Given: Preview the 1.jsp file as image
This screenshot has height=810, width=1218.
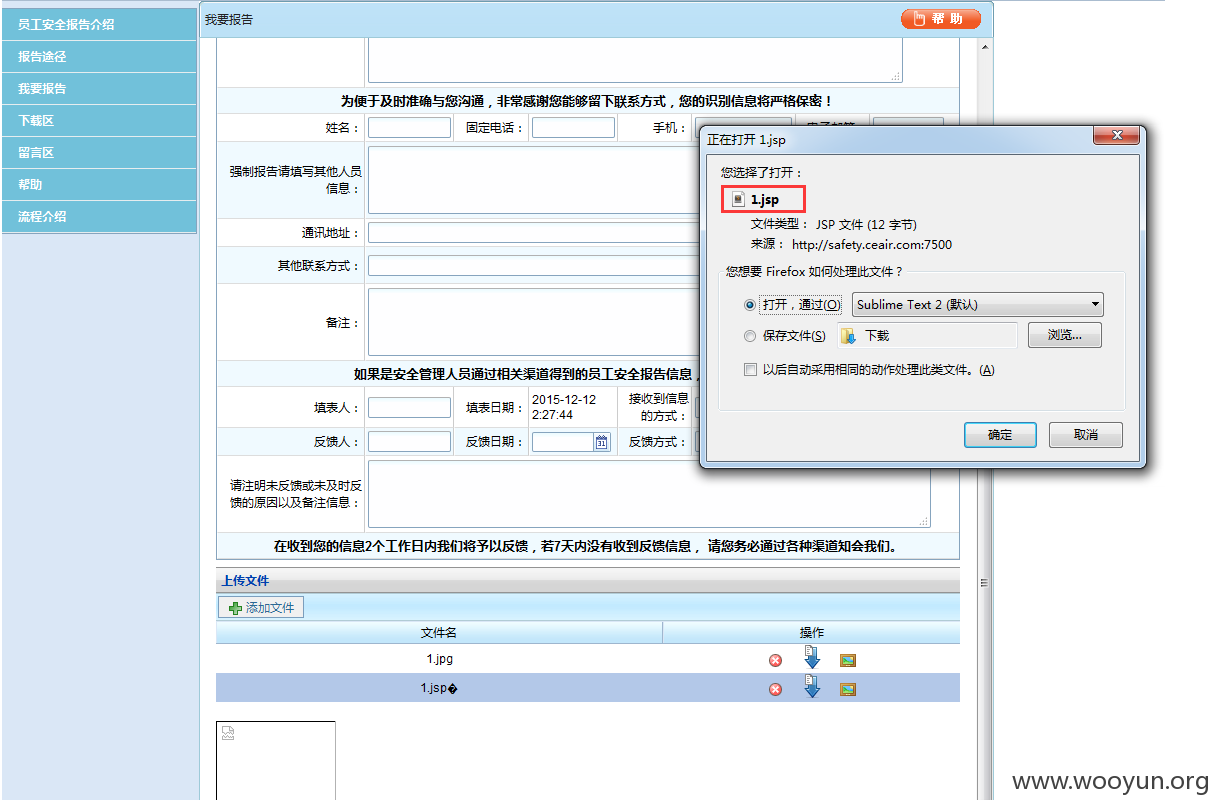Looking at the screenshot, I should [x=848, y=689].
